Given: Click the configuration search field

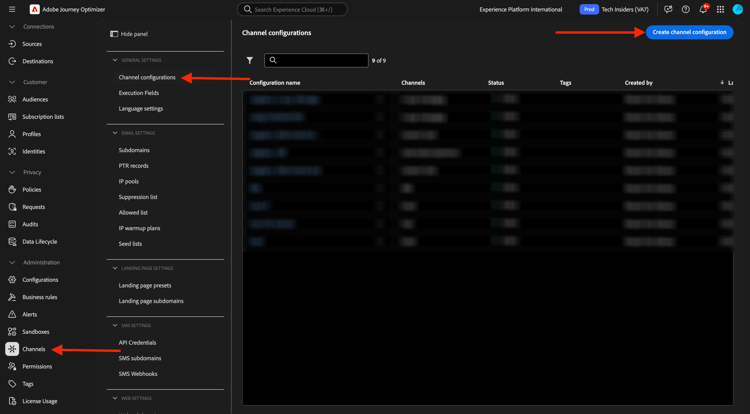Looking at the screenshot, I should tap(316, 60).
